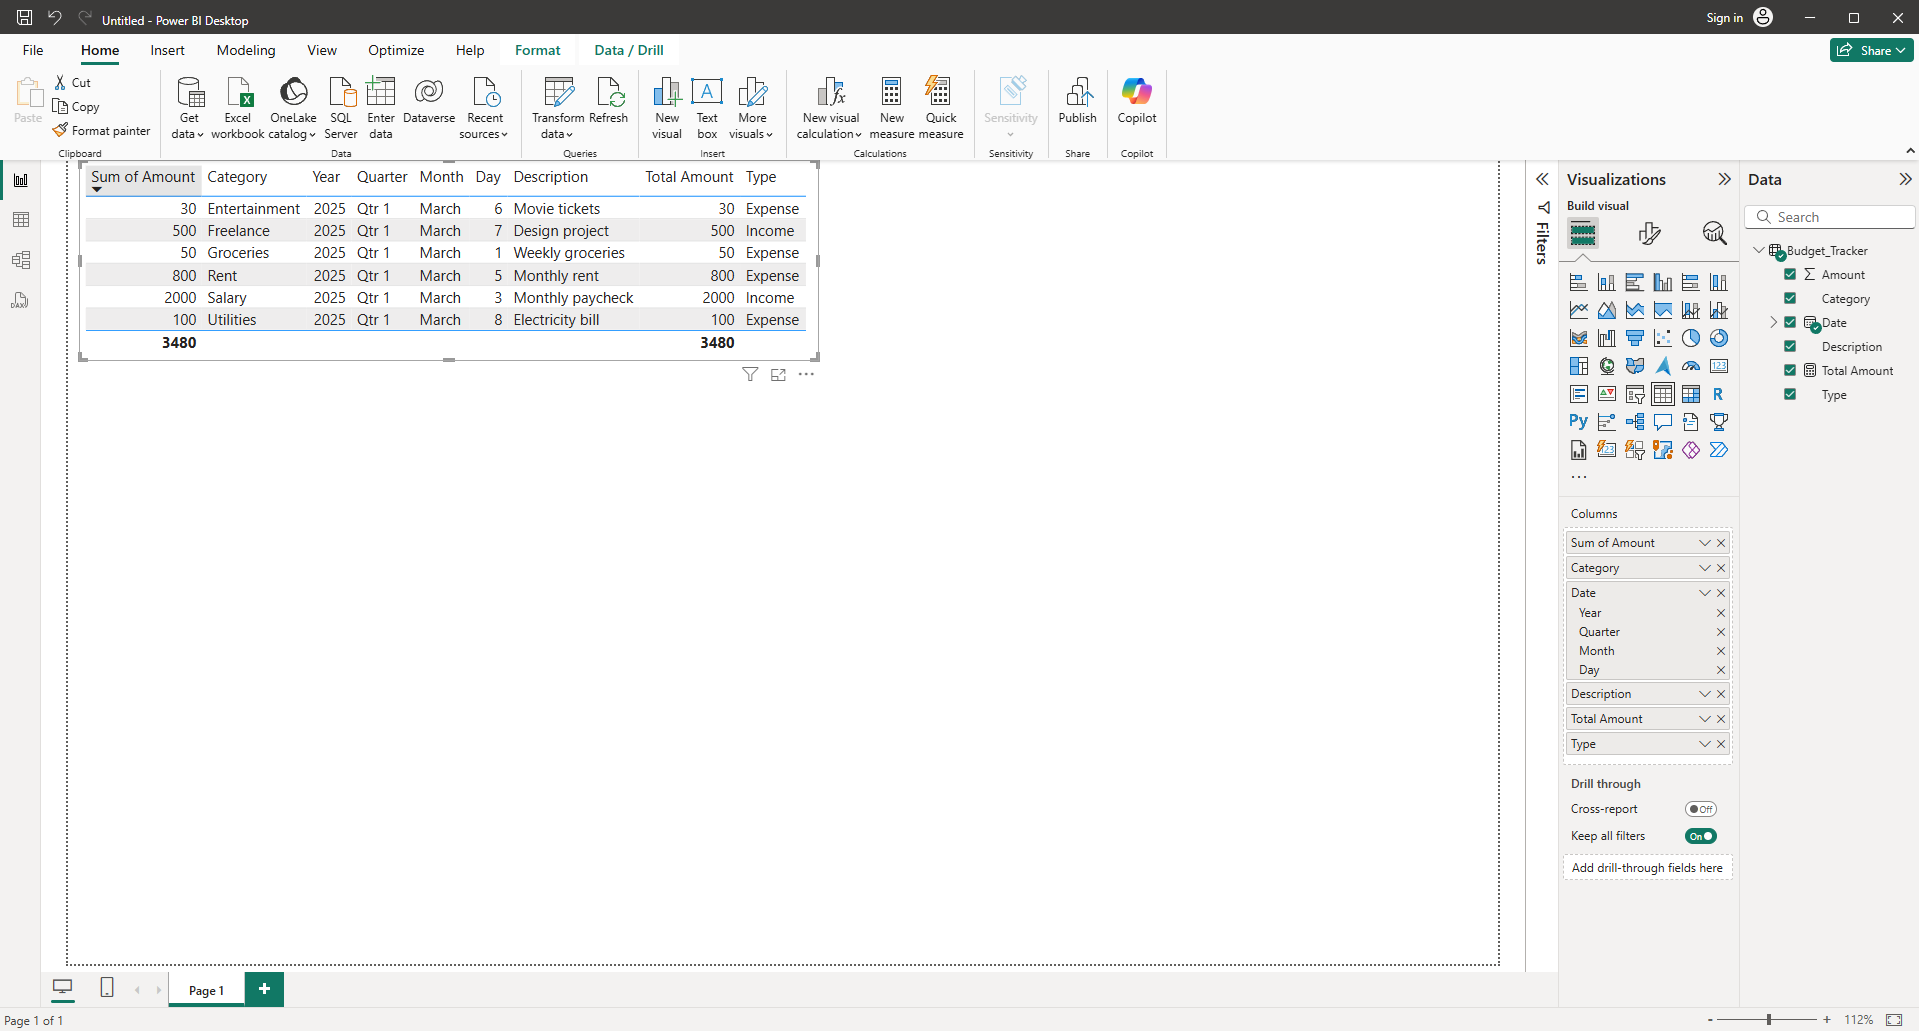Viewport: 1919px width, 1031px height.
Task: Open the Sum of Amount column dropdown
Action: click(1704, 543)
